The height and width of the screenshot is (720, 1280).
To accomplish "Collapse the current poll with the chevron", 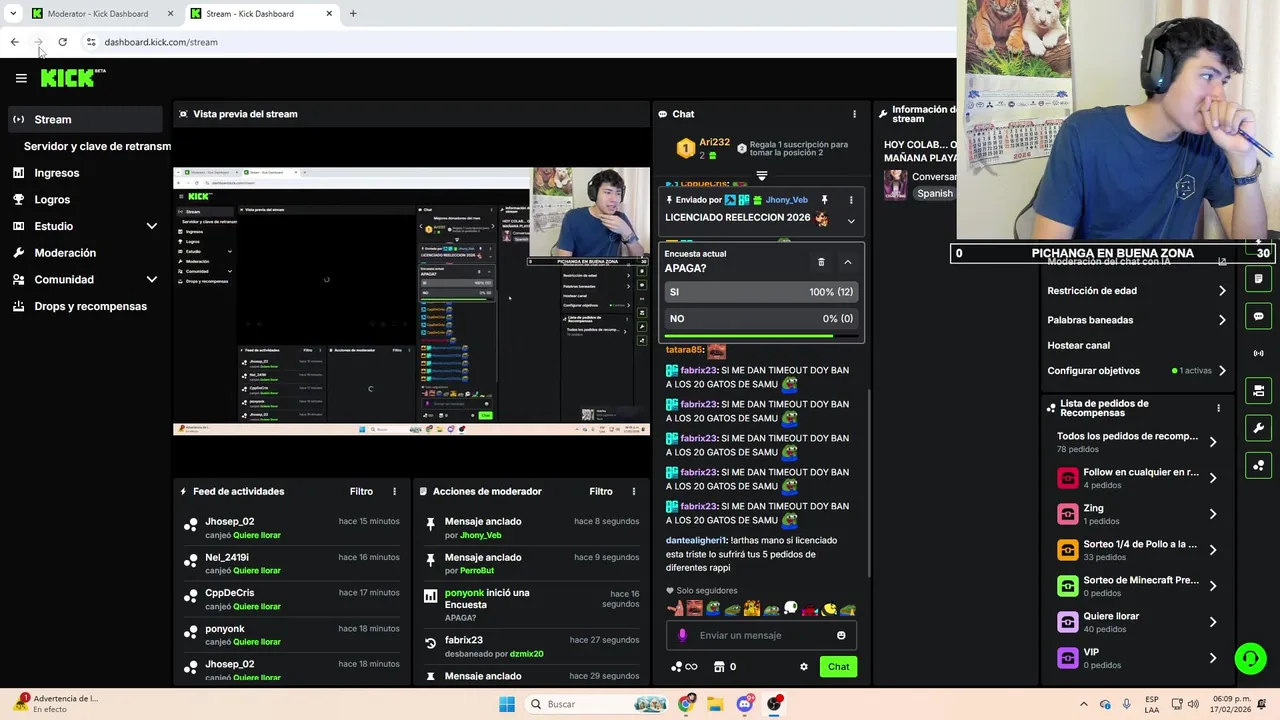I will click(848, 262).
